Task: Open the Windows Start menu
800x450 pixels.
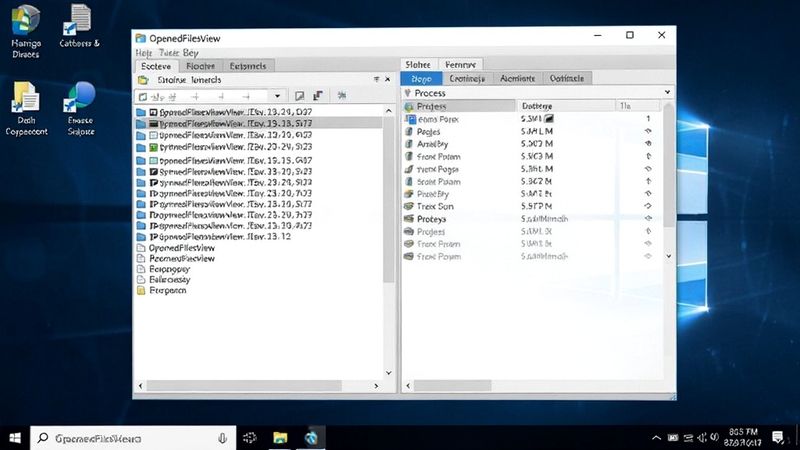Action: coord(15,438)
